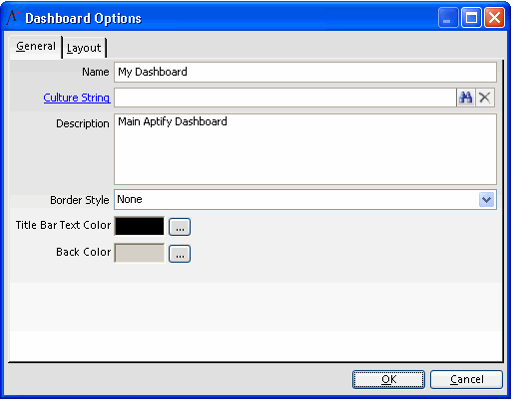Maximize the Dashboard Options window
The image size is (528, 417).
471,18
